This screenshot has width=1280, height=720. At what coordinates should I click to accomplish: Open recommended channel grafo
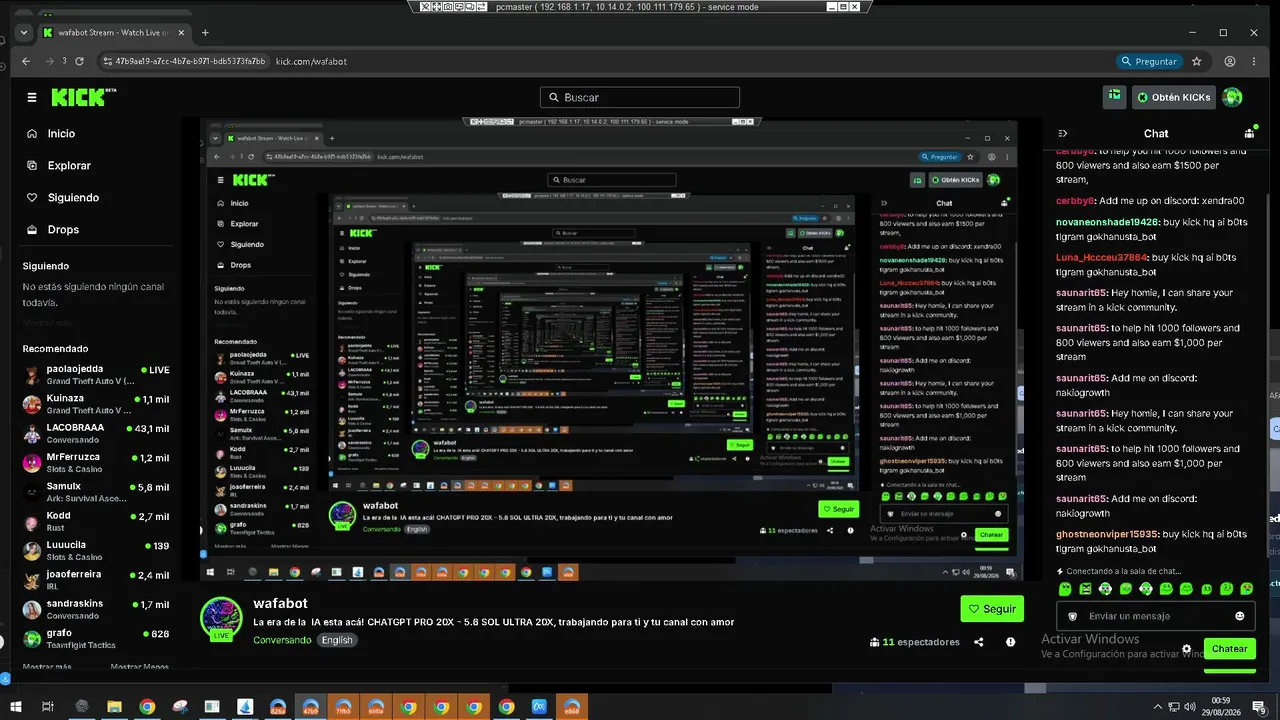(96, 639)
